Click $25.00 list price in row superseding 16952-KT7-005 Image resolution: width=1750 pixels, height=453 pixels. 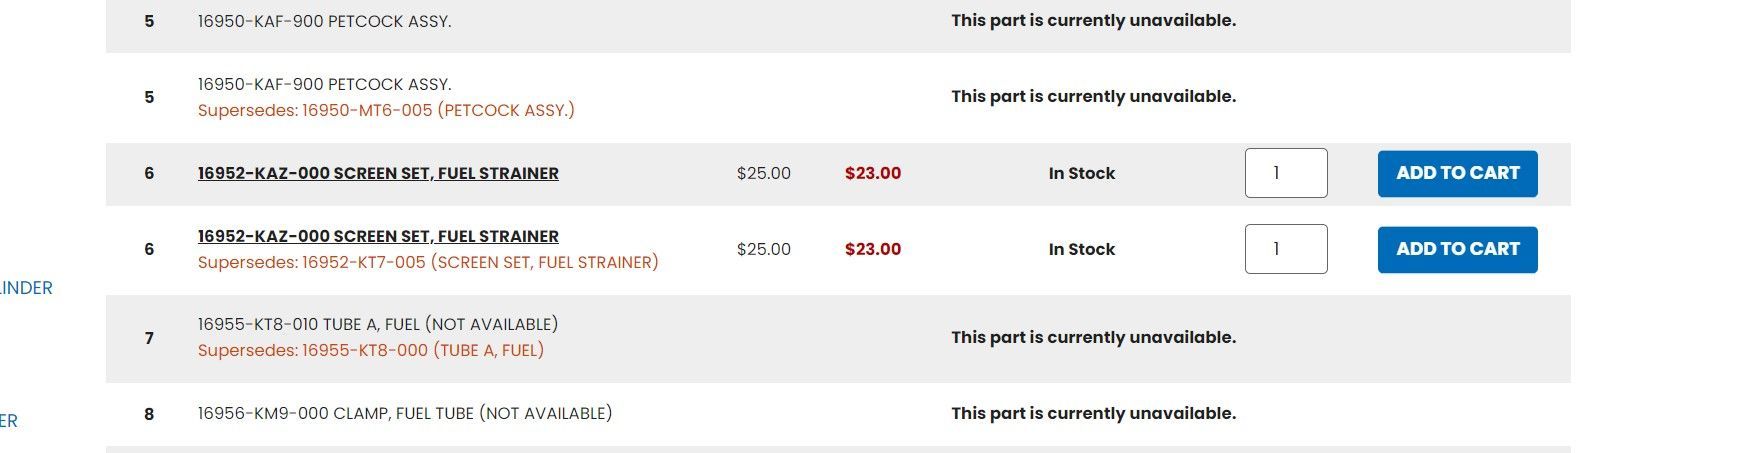764,249
